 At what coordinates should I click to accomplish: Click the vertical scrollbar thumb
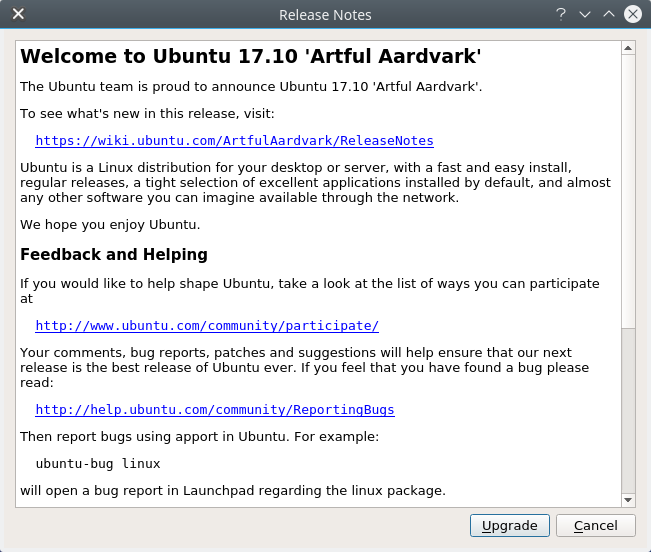click(628, 191)
